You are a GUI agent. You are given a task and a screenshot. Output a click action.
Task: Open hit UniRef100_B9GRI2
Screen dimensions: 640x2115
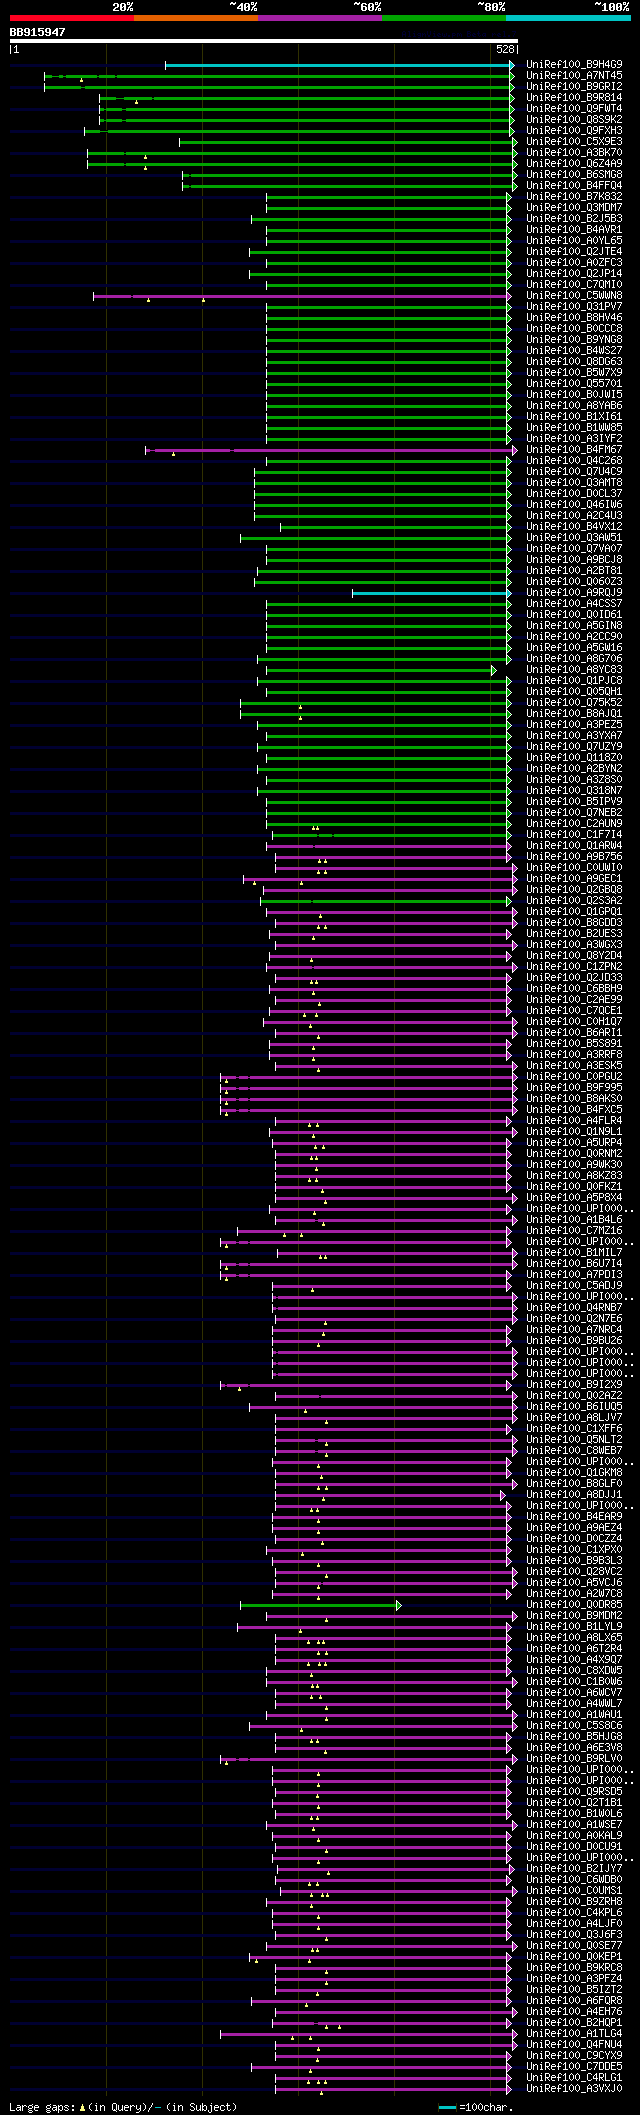[574, 87]
